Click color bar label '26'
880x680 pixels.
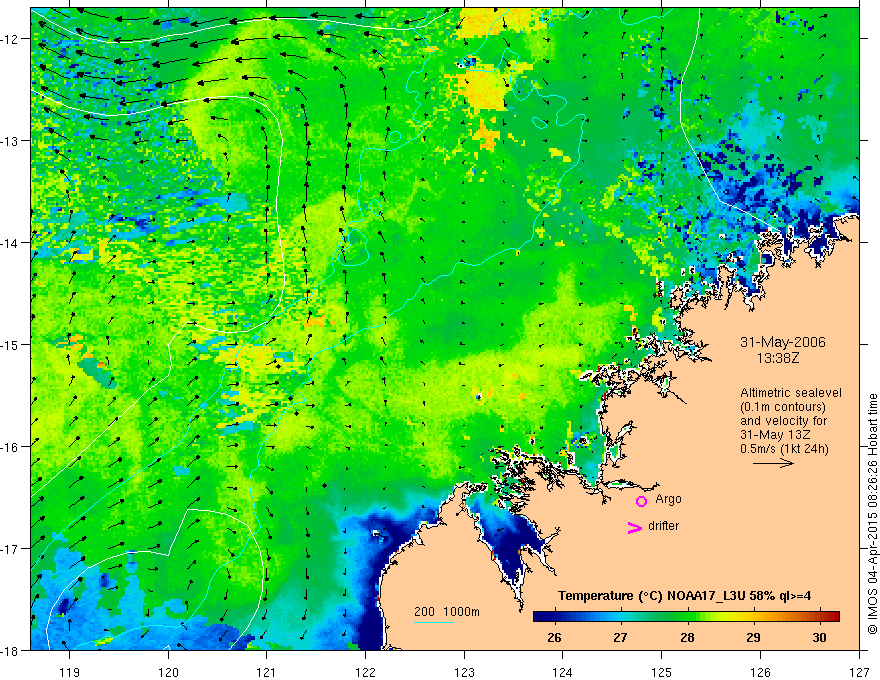click(554, 637)
